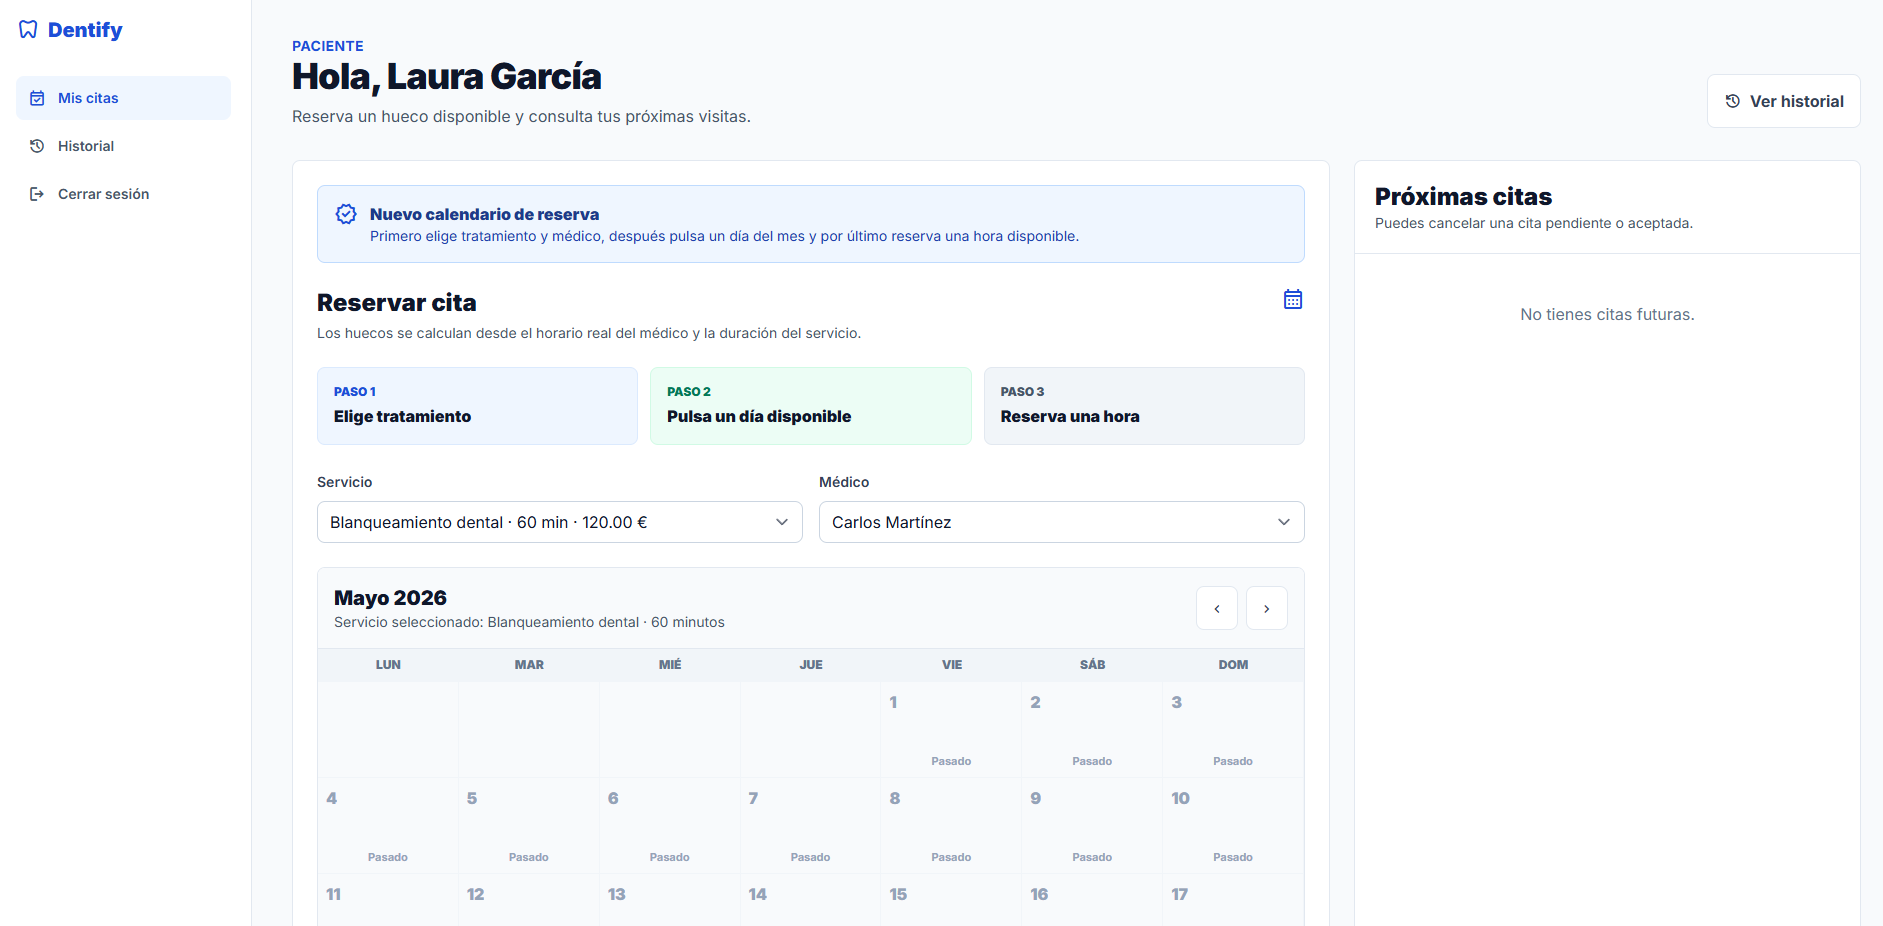Select day 5 in the May calendar
This screenshot has height=926, width=1883.
pos(529,826)
